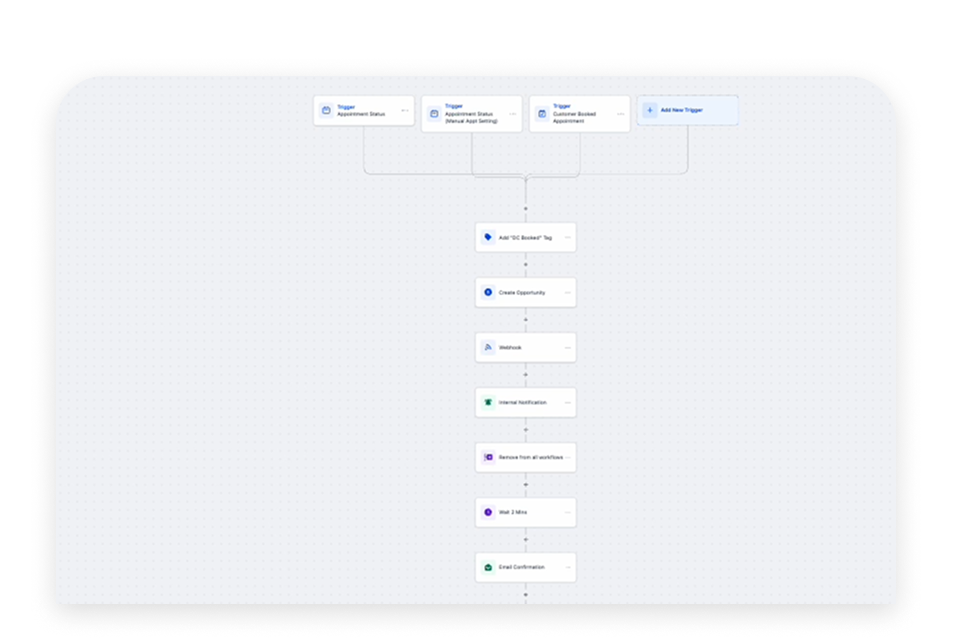956x642 pixels.
Task: Open options menu on Wait 2 Mins step
Action: point(567,512)
